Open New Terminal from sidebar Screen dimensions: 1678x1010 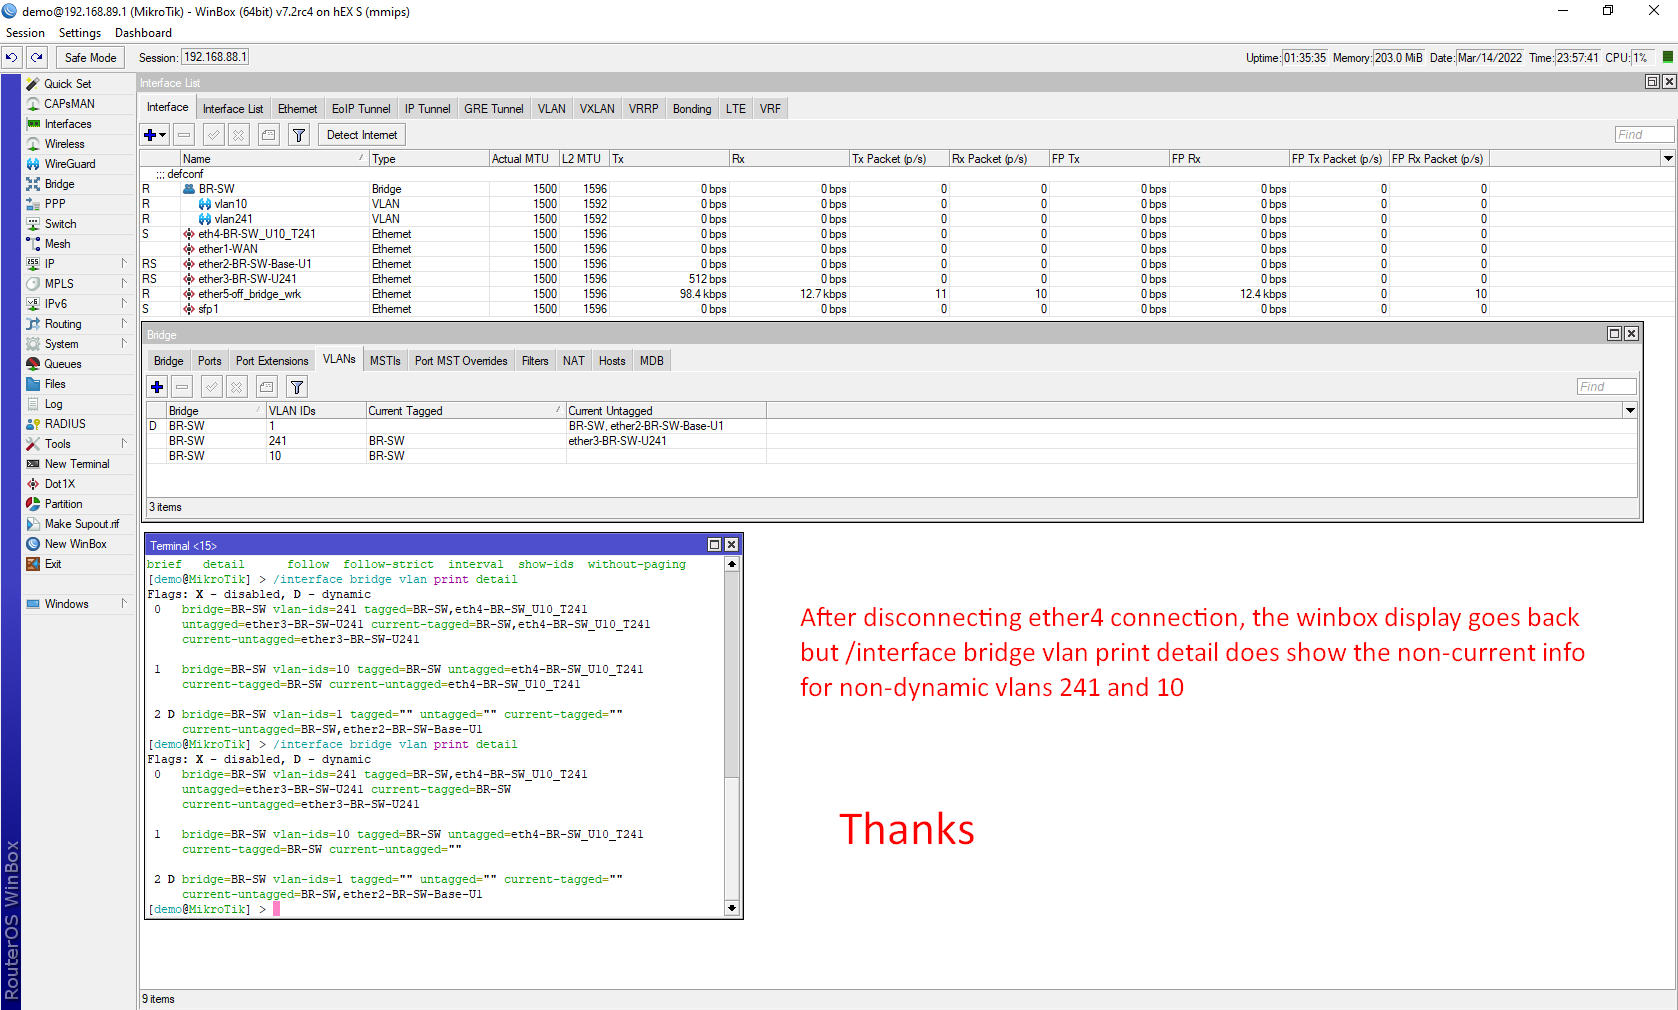[77, 464]
